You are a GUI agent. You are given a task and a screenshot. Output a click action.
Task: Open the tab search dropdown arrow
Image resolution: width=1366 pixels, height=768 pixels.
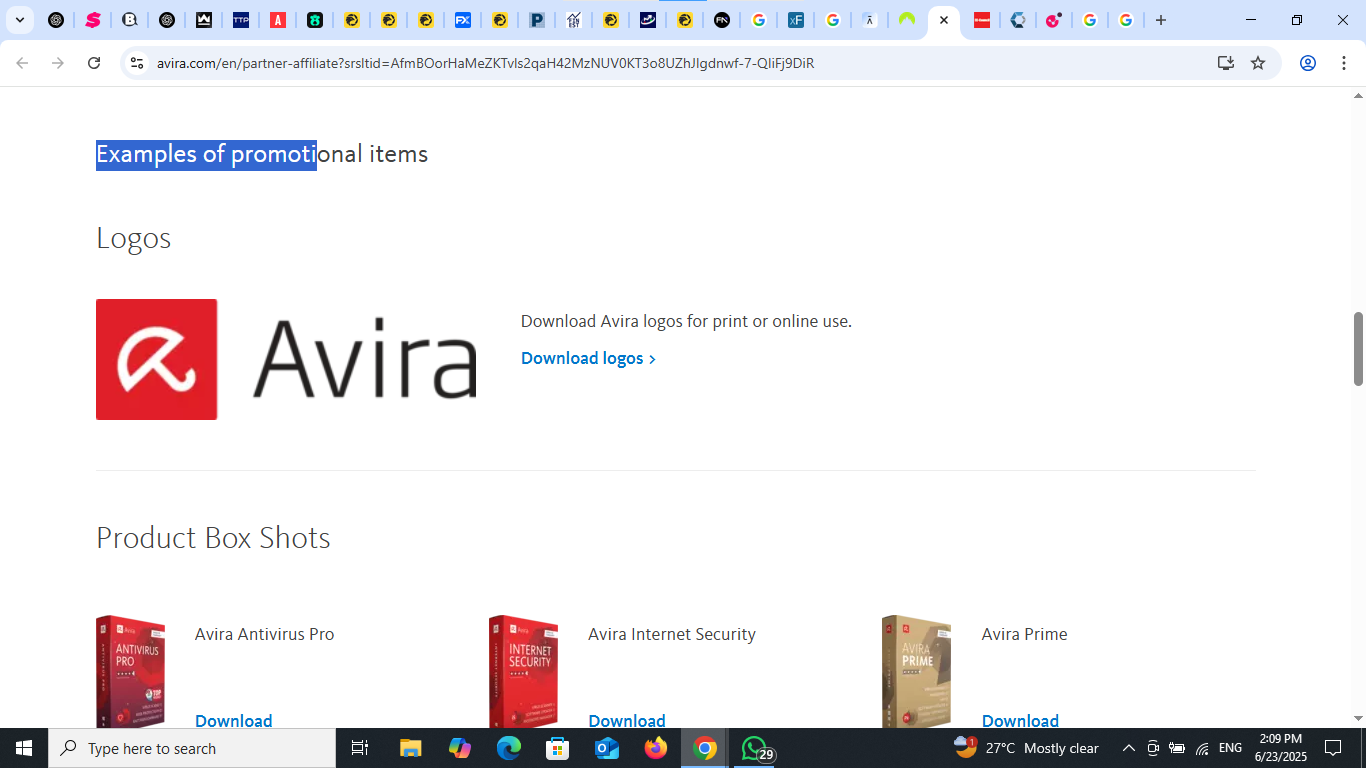point(19,20)
